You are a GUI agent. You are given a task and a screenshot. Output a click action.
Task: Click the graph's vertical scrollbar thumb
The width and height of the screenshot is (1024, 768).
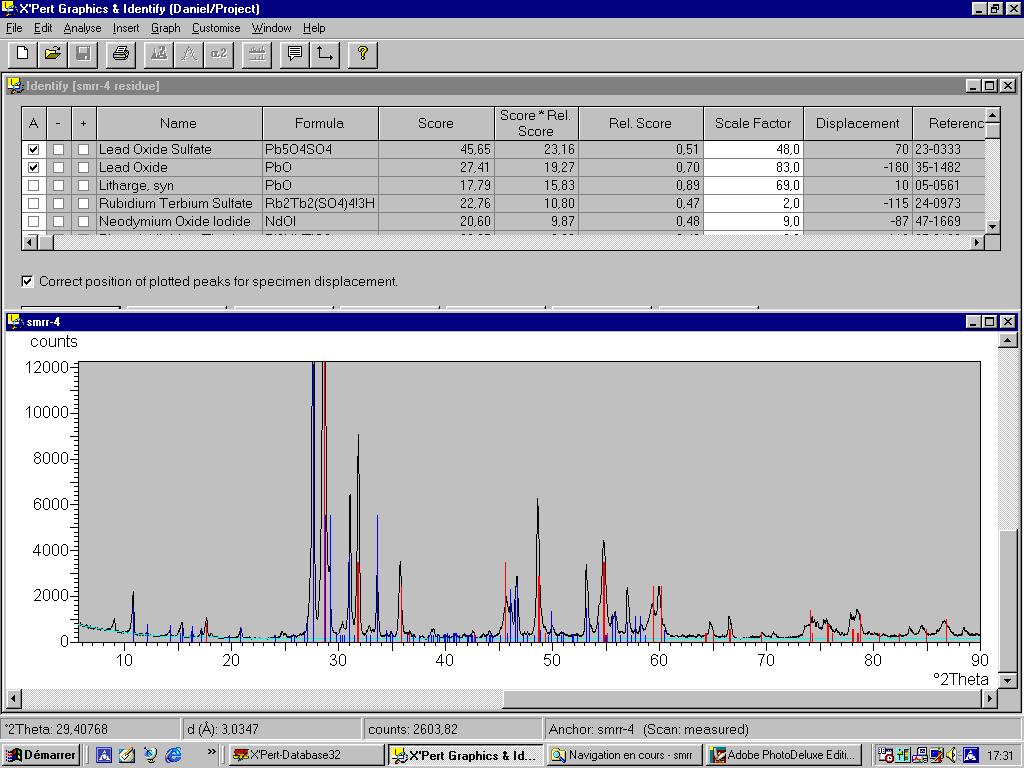1008,596
